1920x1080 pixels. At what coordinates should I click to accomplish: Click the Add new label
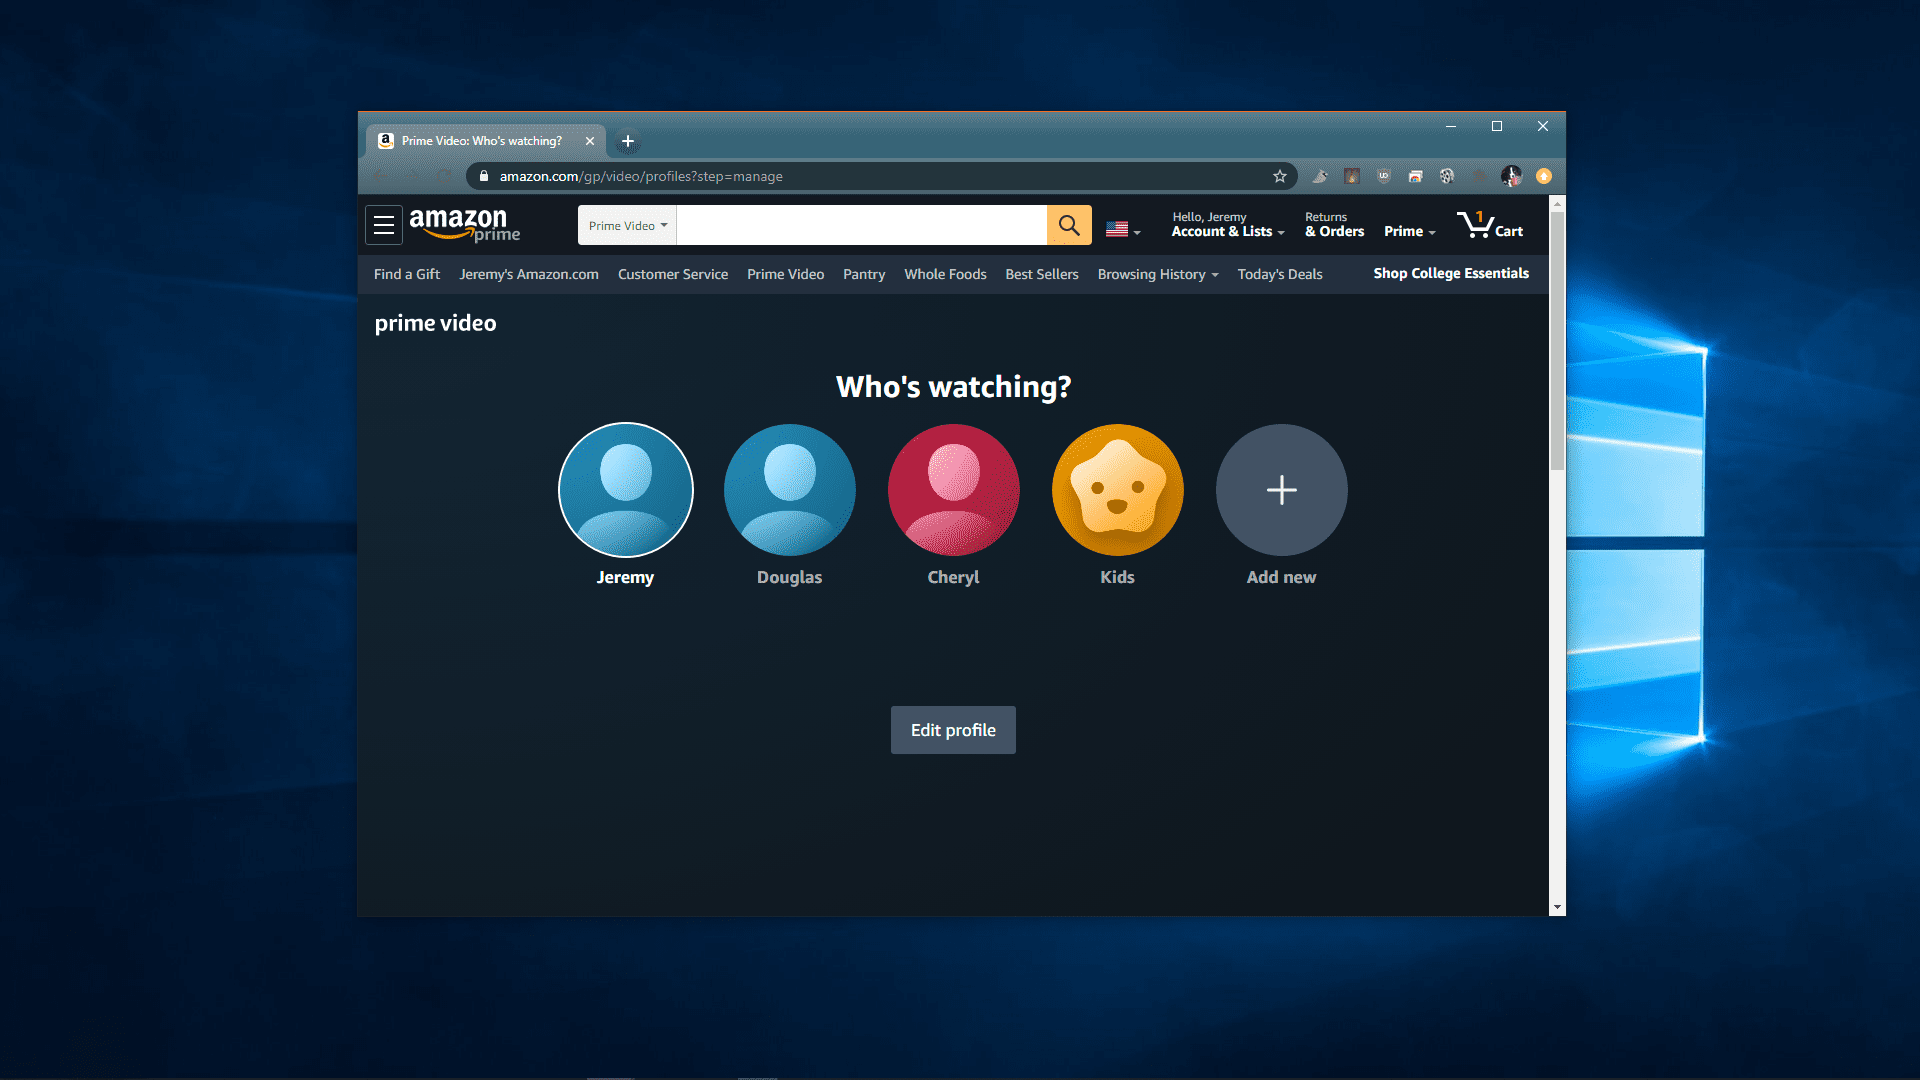pos(1282,577)
